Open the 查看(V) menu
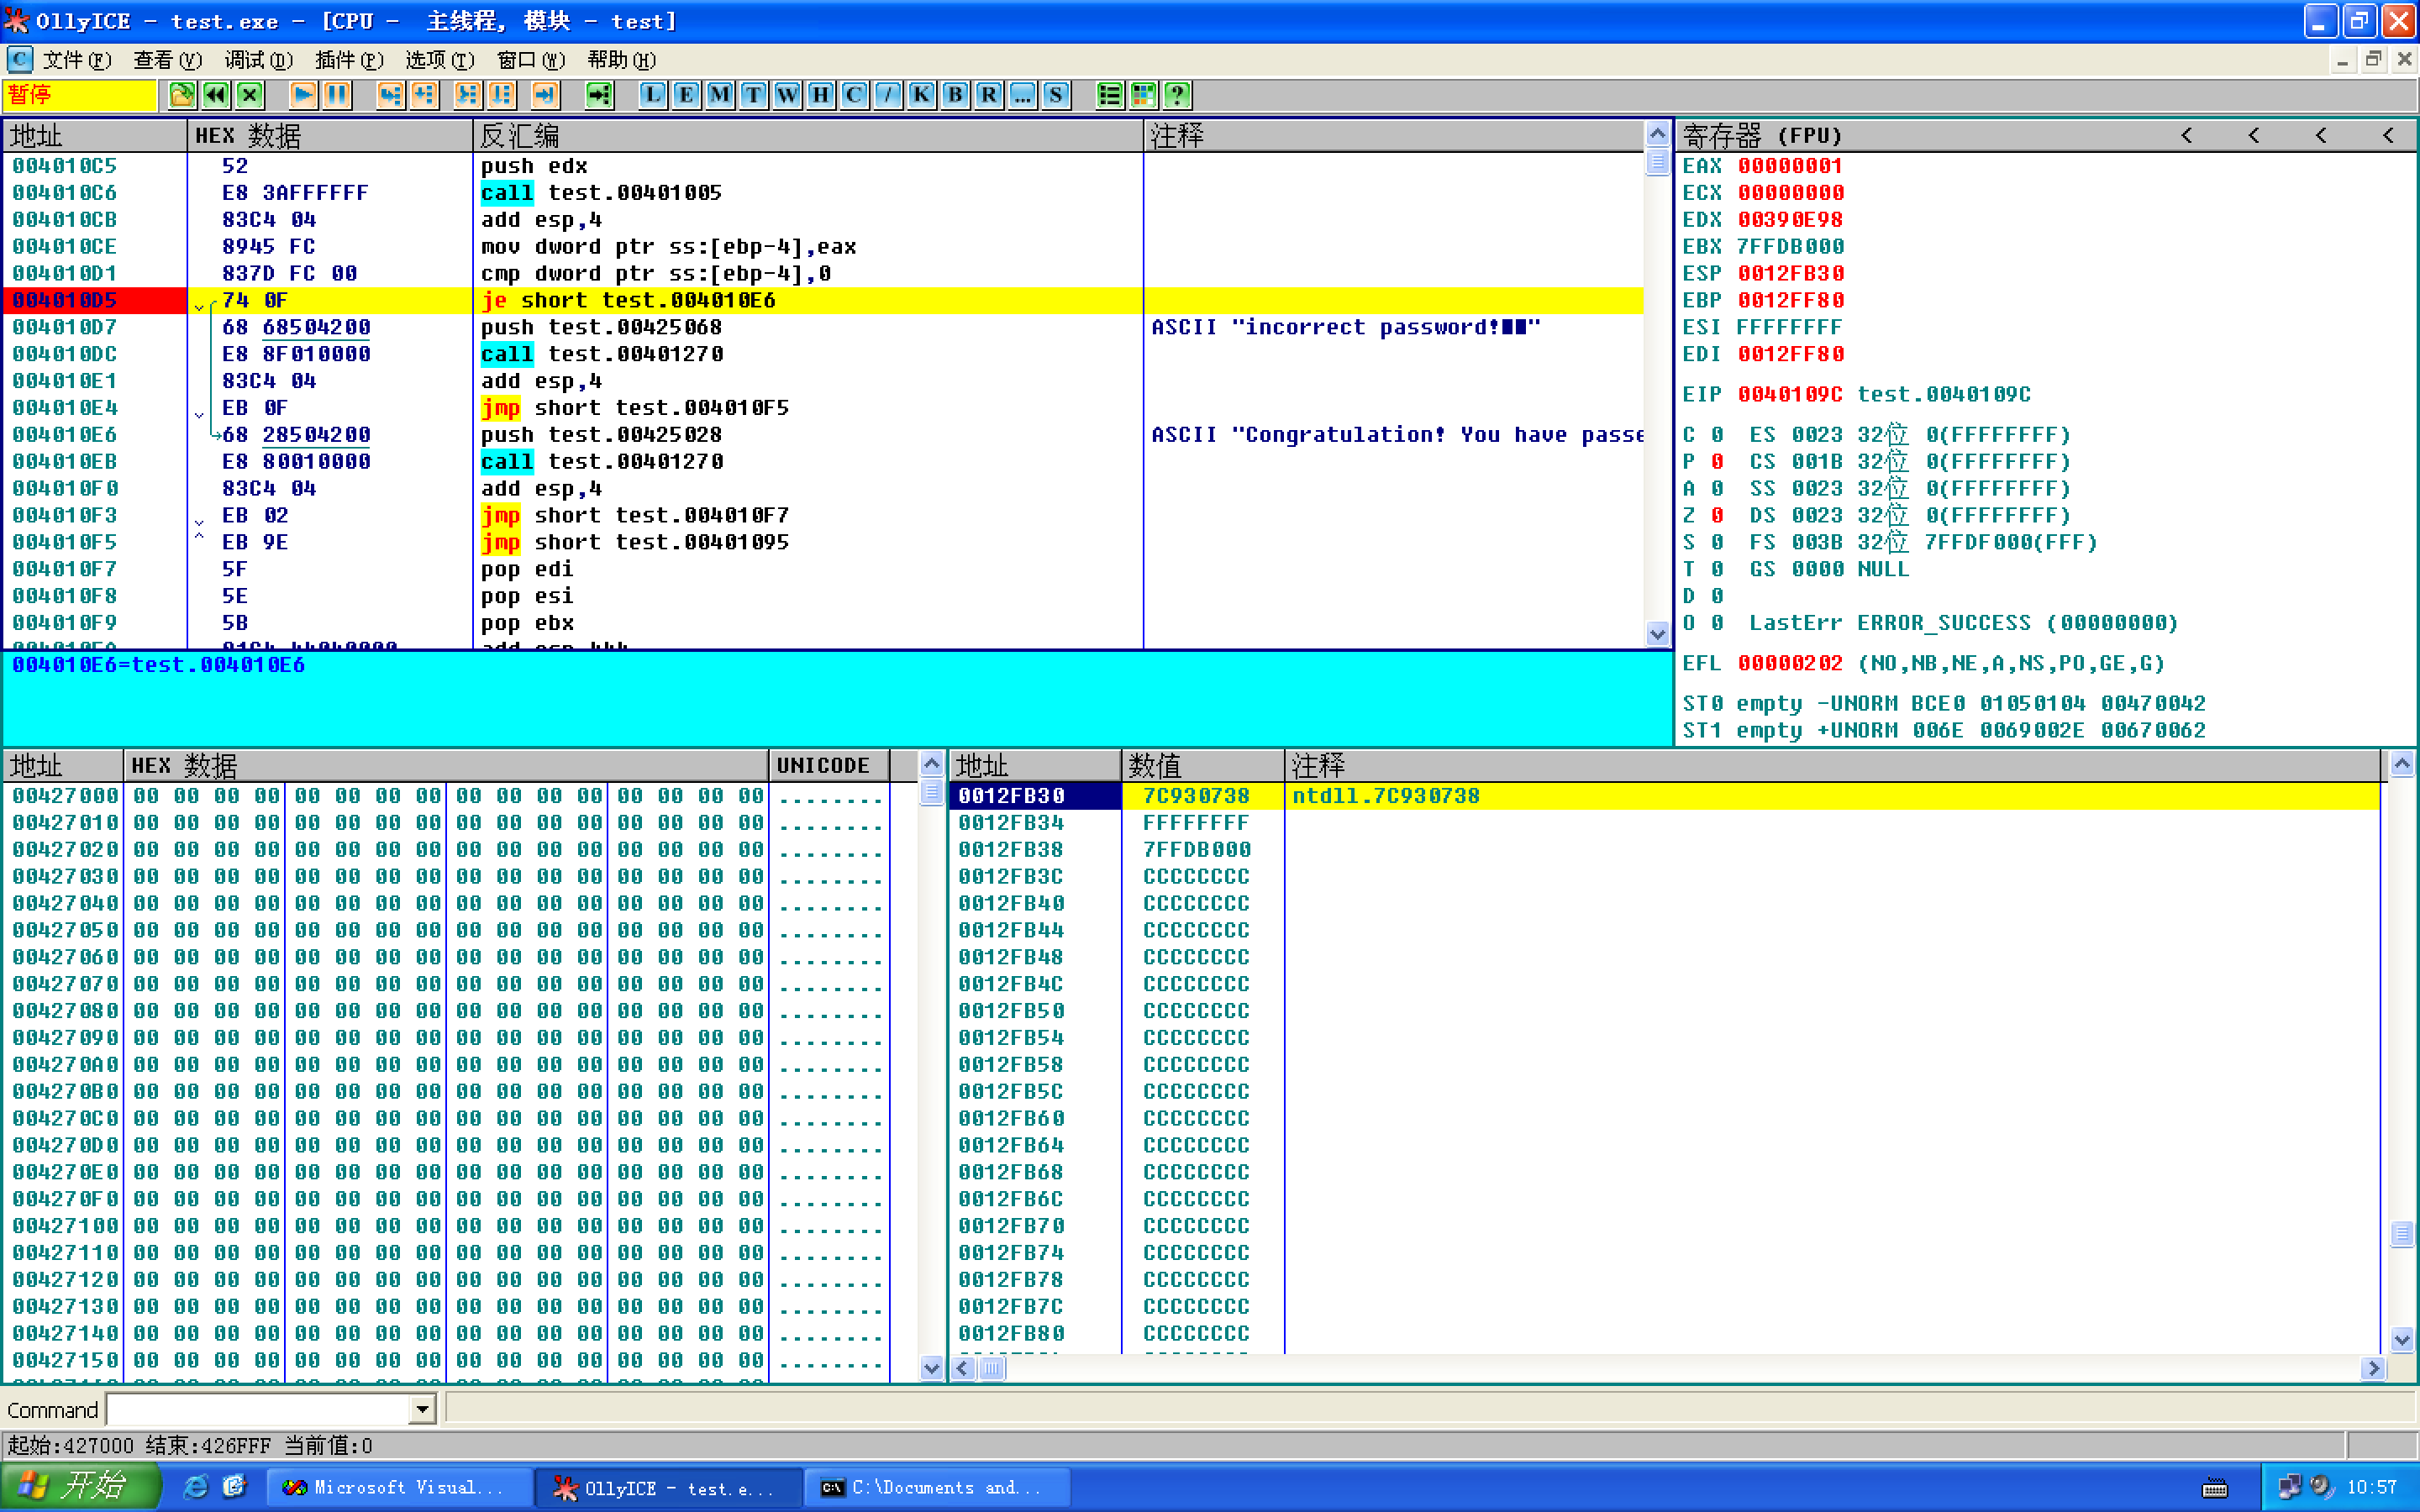The width and height of the screenshot is (2420, 1512). 168,60
